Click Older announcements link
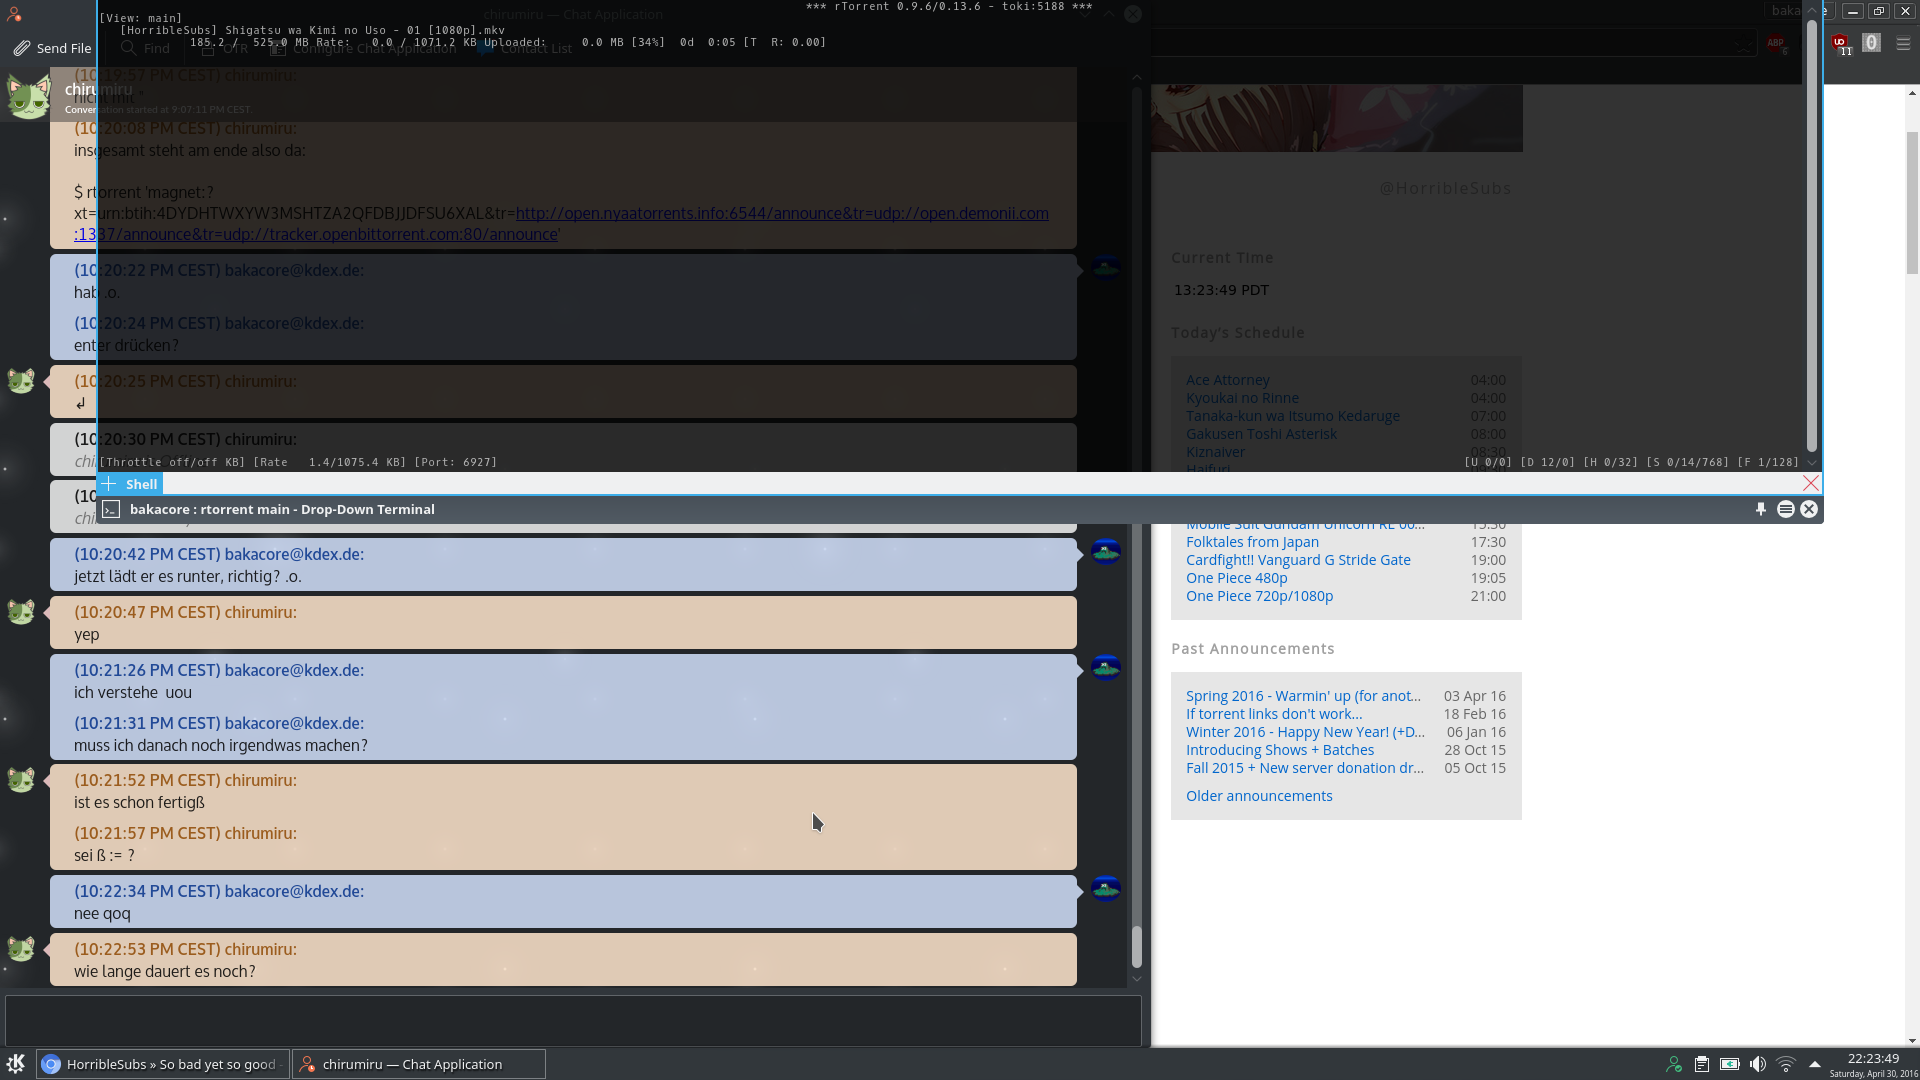 1259,796
